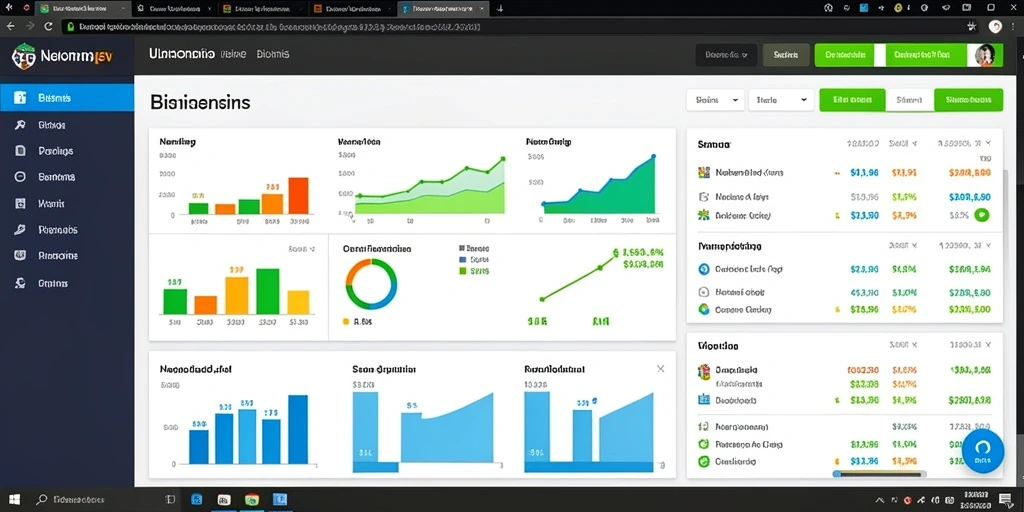This screenshot has height=512, width=1024.
Task: Open the document-page icon item in the sidebar
Action: [x=20, y=151]
